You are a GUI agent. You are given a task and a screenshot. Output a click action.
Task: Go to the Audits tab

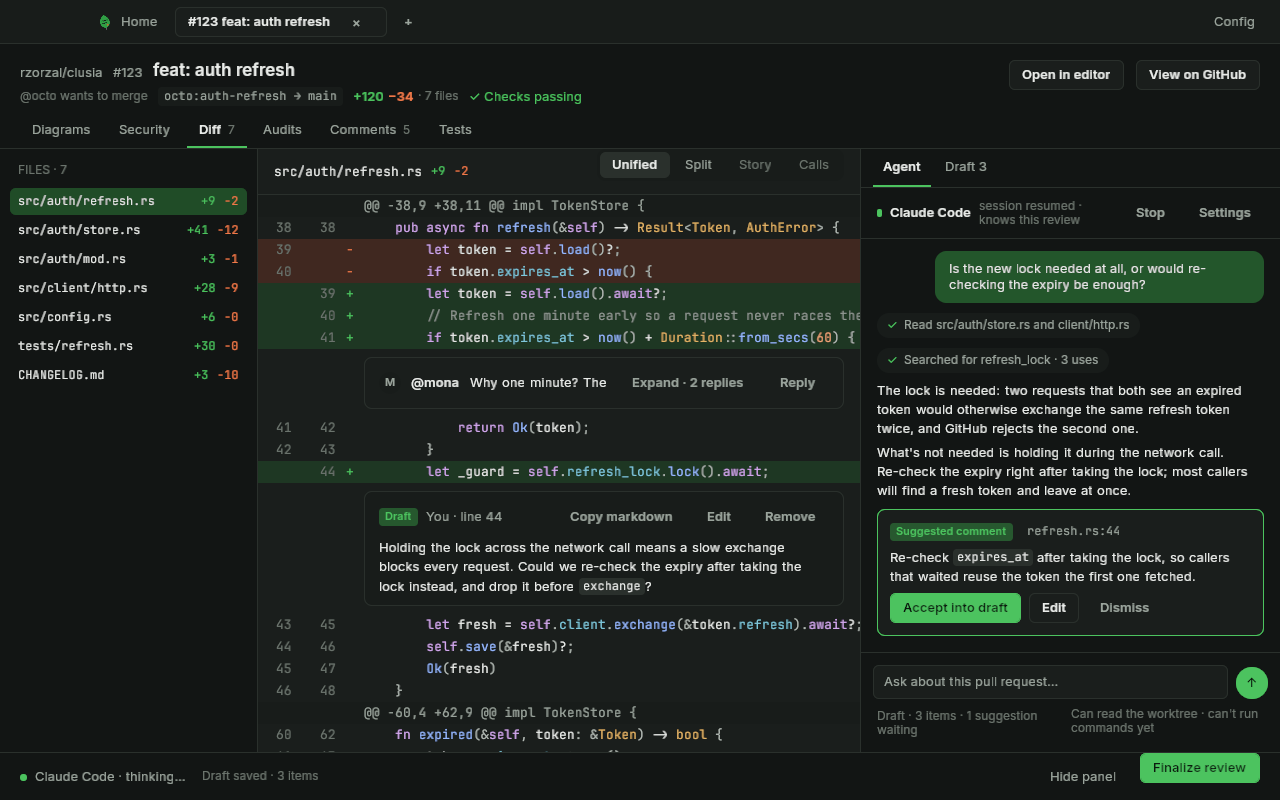click(x=282, y=130)
